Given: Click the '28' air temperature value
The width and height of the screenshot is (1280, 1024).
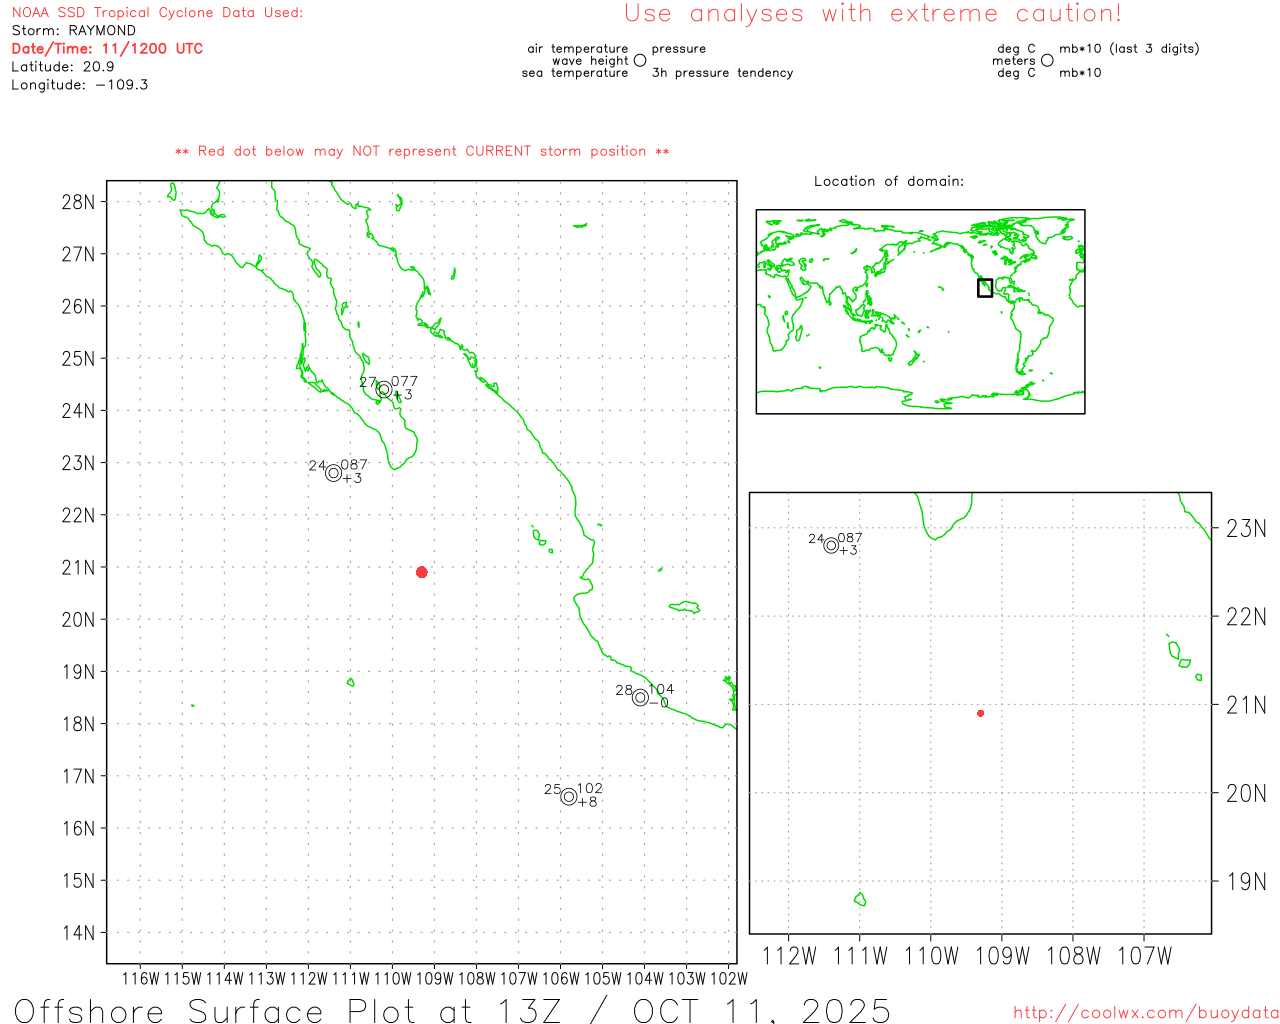Looking at the screenshot, I should tap(624, 690).
